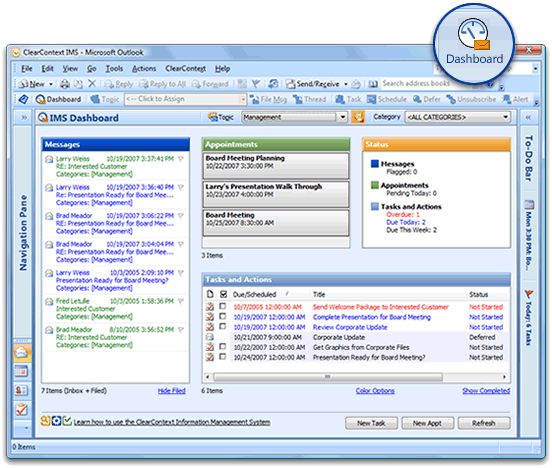The width and height of the screenshot is (552, 468).
Task: Click the File Msg toolbar icon
Action: click(268, 99)
